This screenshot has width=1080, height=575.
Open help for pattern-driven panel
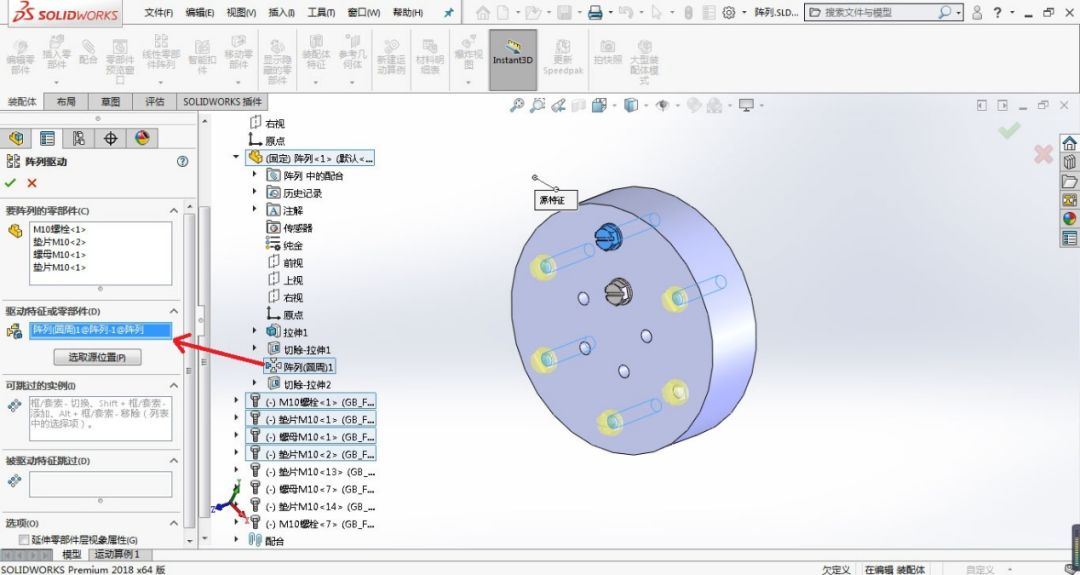pyautogui.click(x=182, y=161)
